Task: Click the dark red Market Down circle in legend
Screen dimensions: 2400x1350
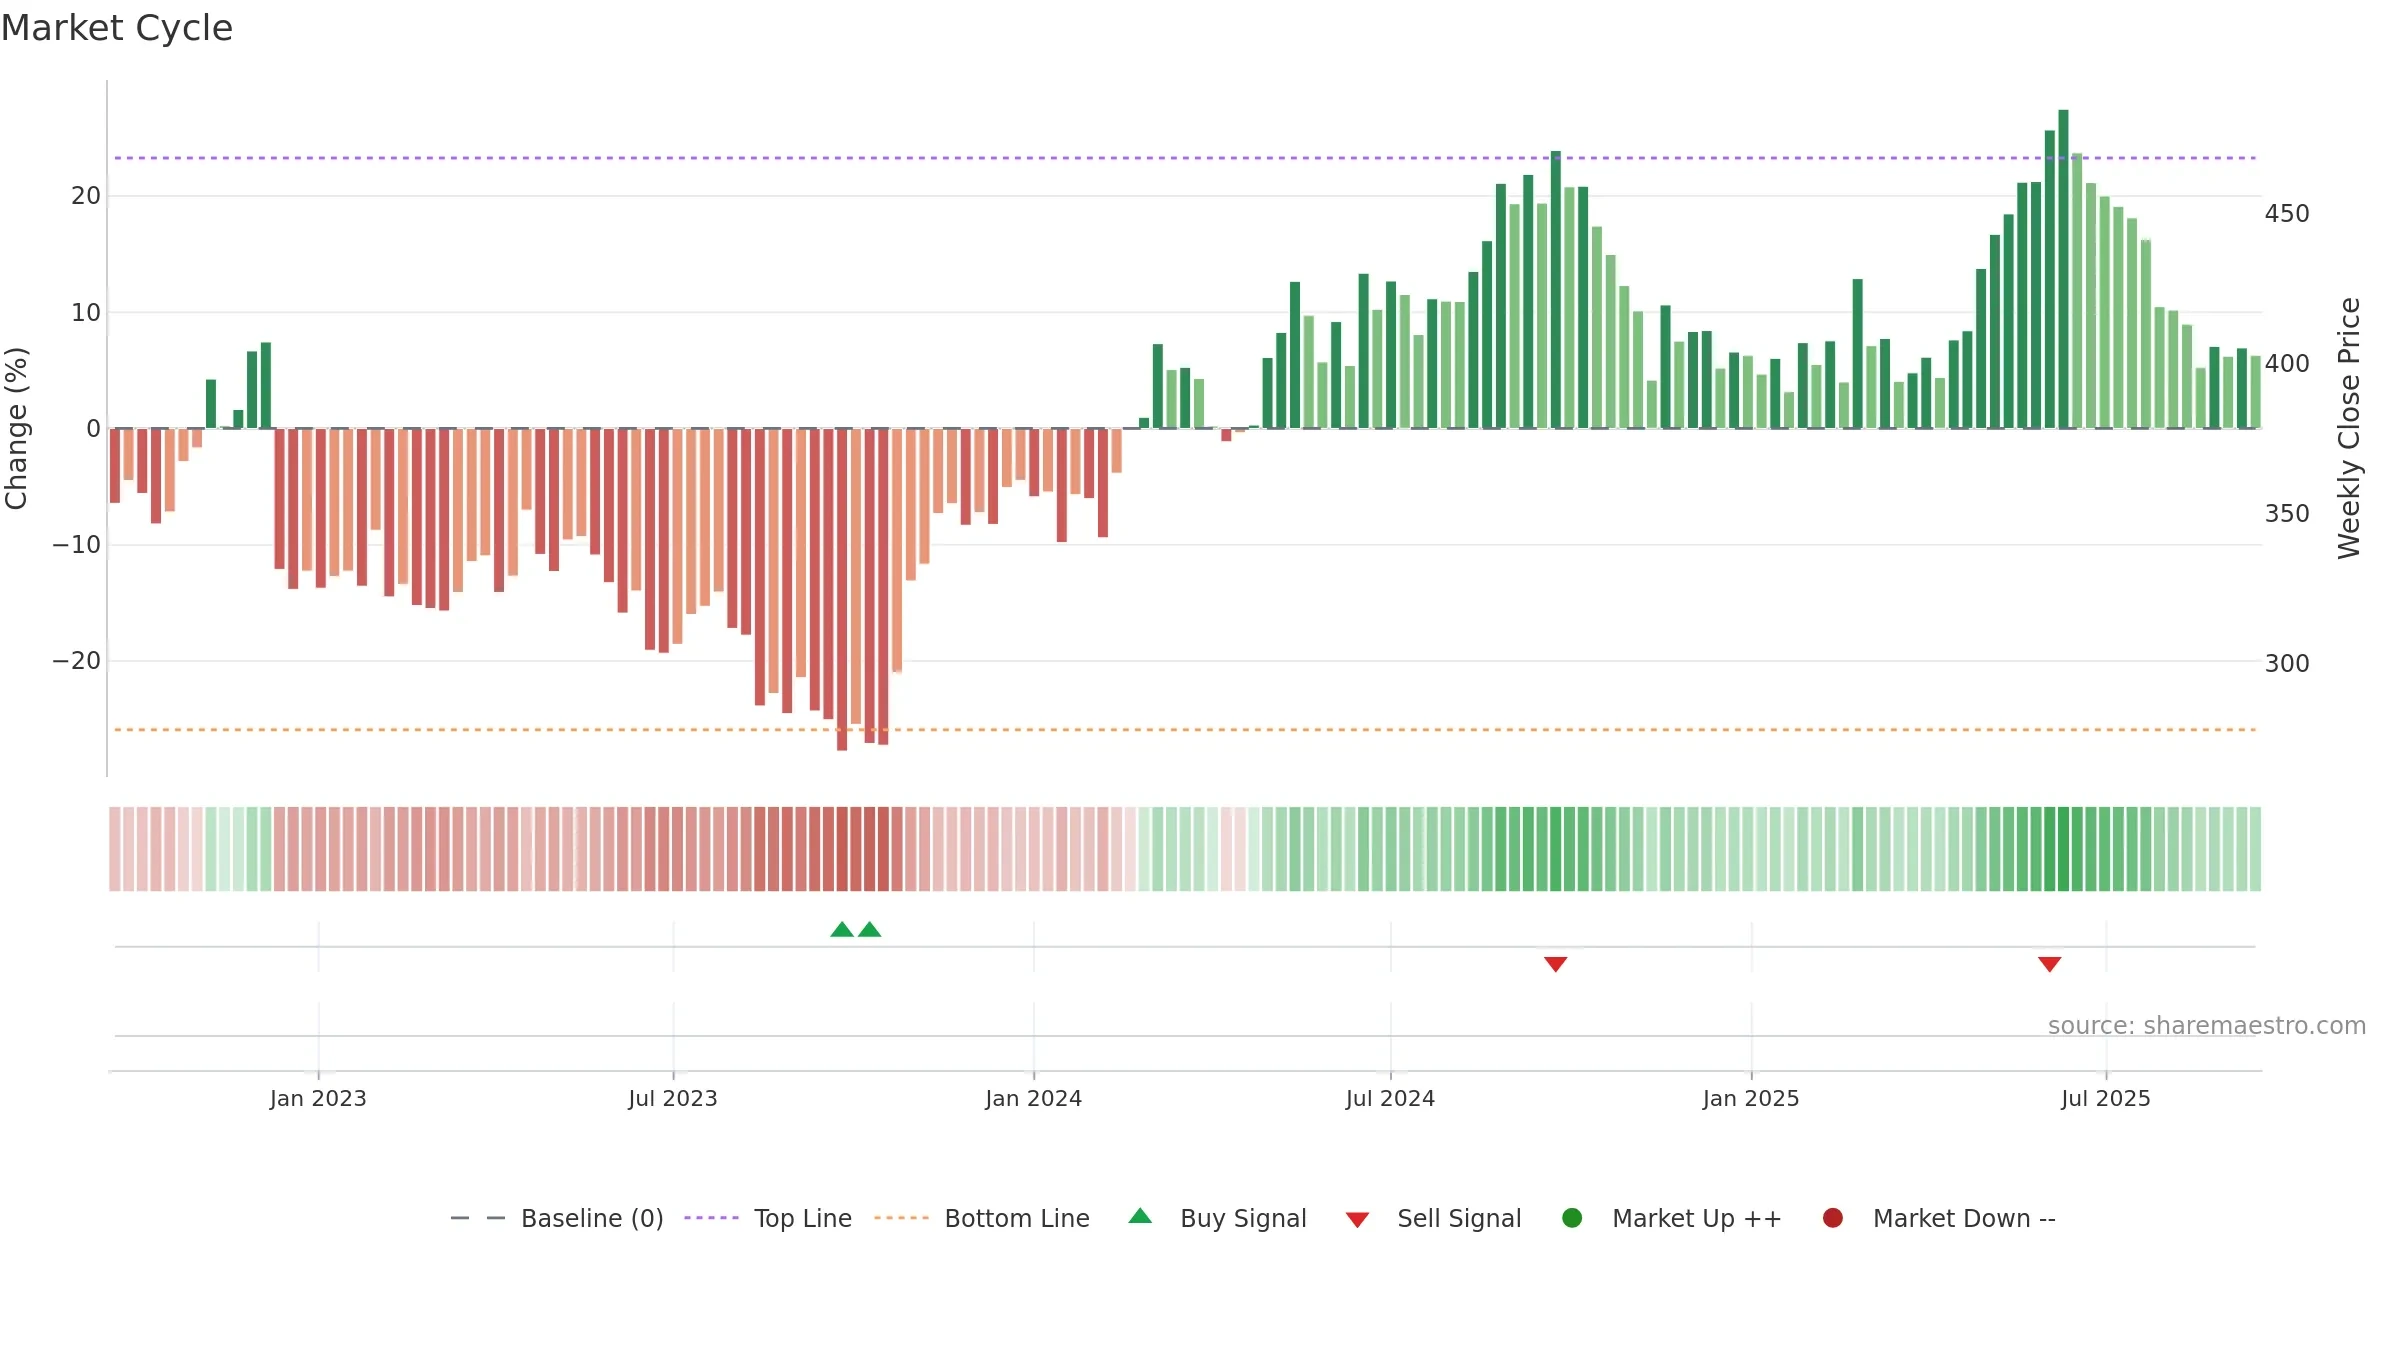Action: (x=1833, y=1218)
